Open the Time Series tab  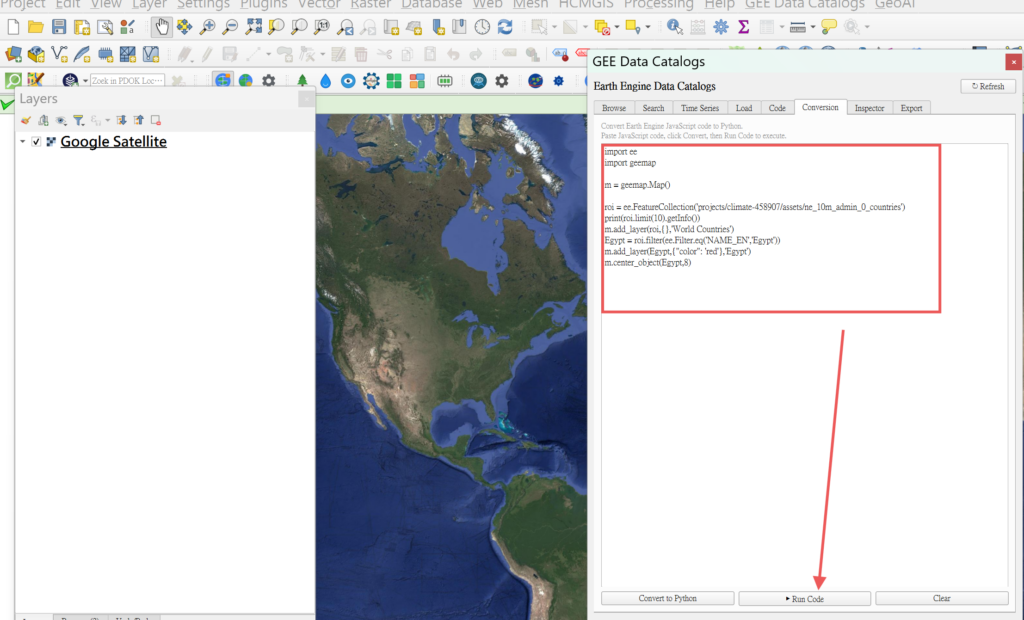coord(699,107)
